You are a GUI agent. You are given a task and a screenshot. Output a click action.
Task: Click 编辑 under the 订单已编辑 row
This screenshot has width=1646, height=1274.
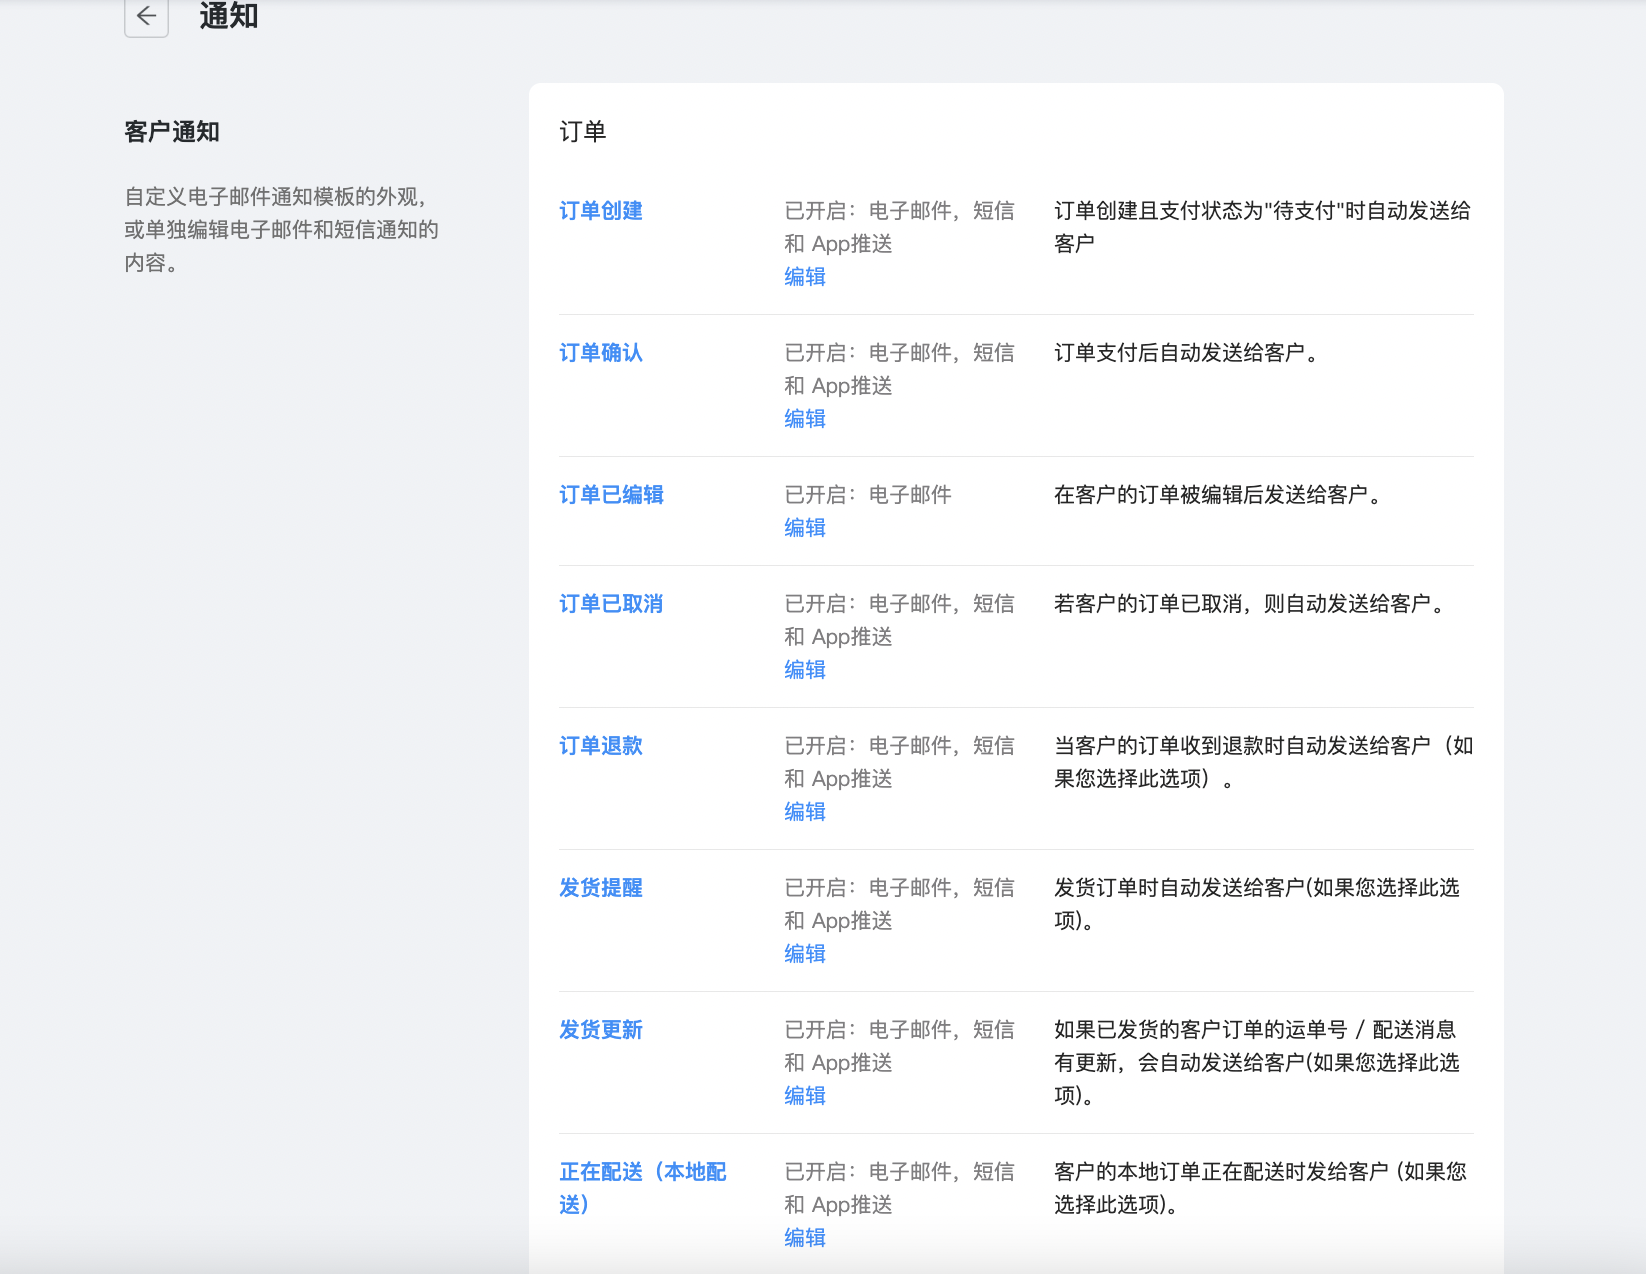click(805, 528)
